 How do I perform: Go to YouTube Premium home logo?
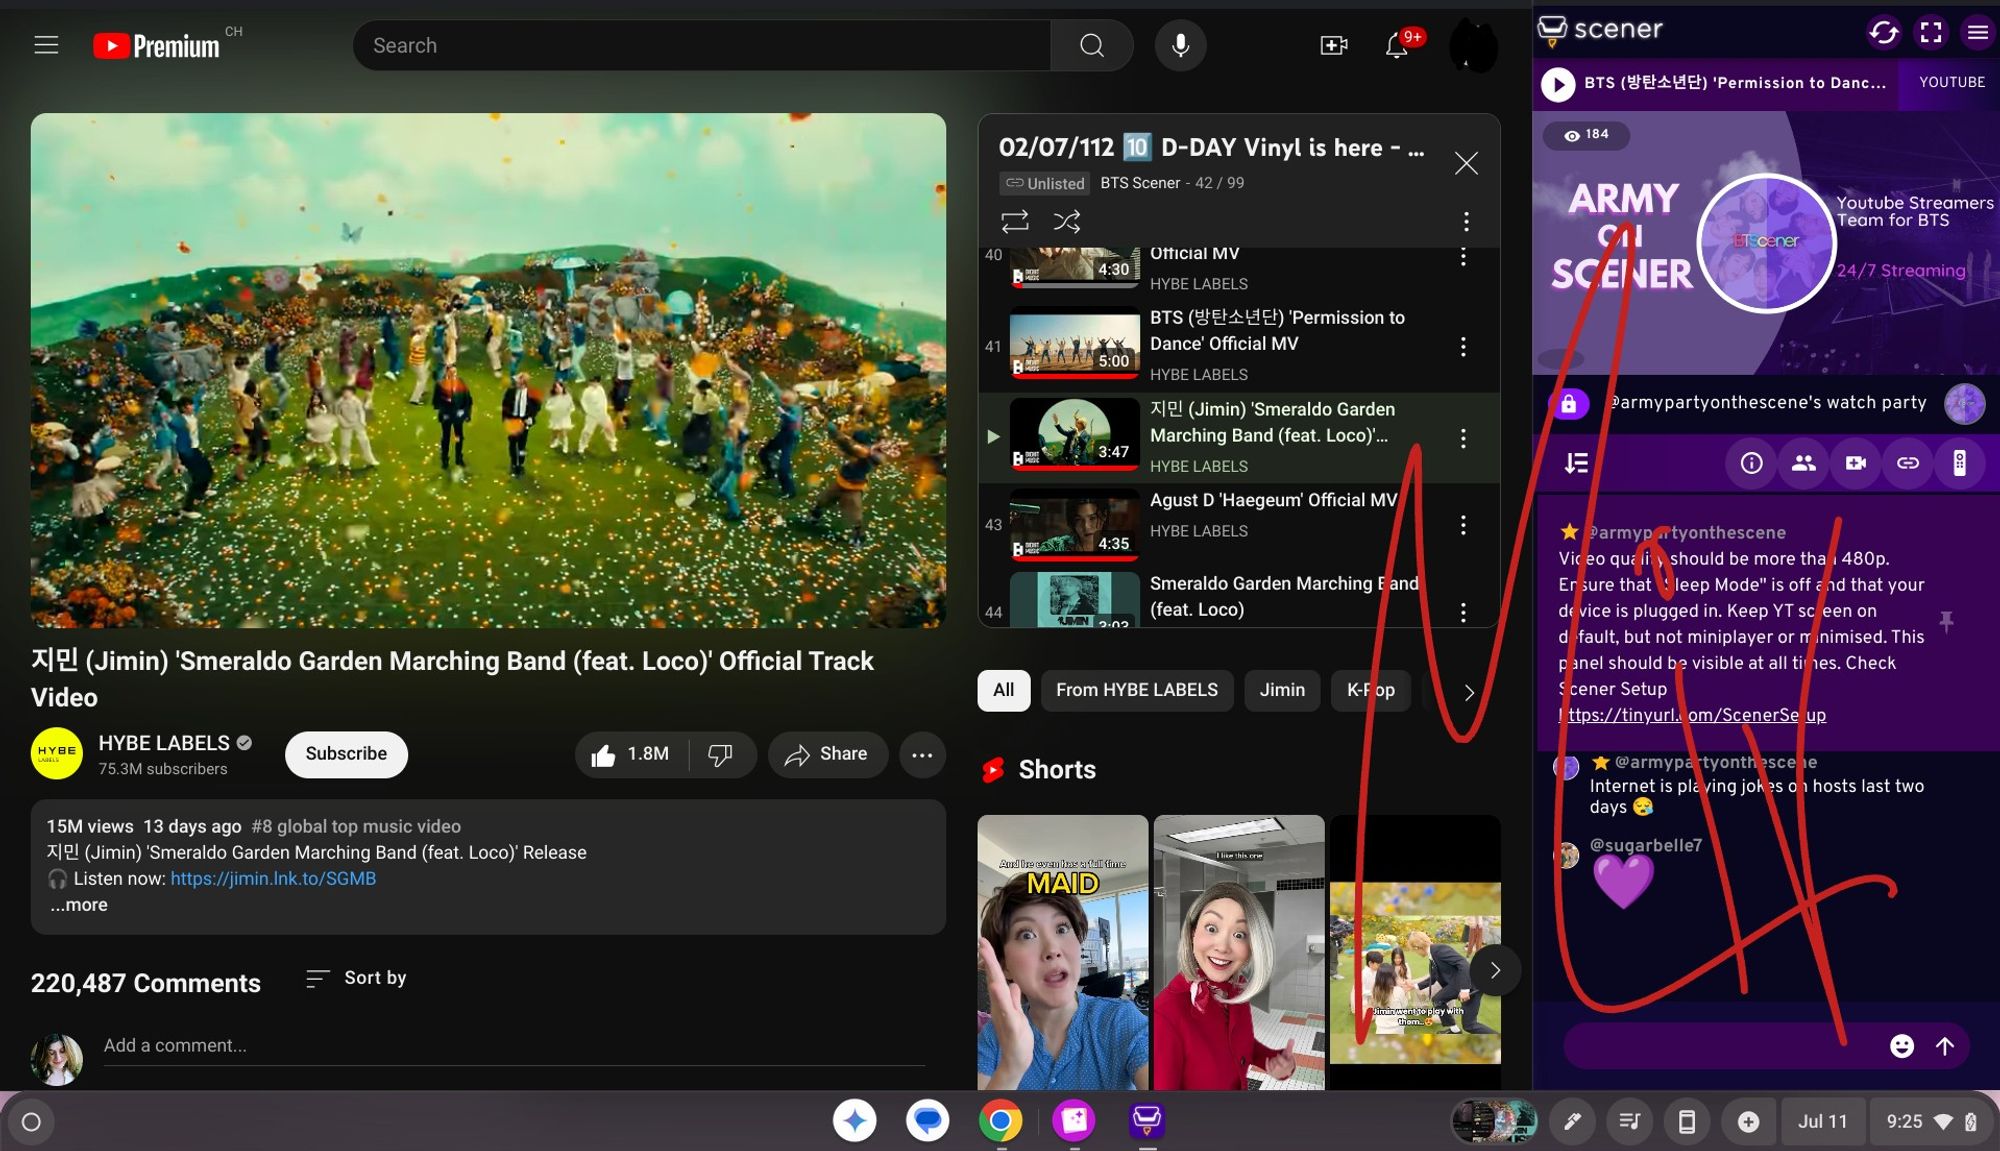157,46
